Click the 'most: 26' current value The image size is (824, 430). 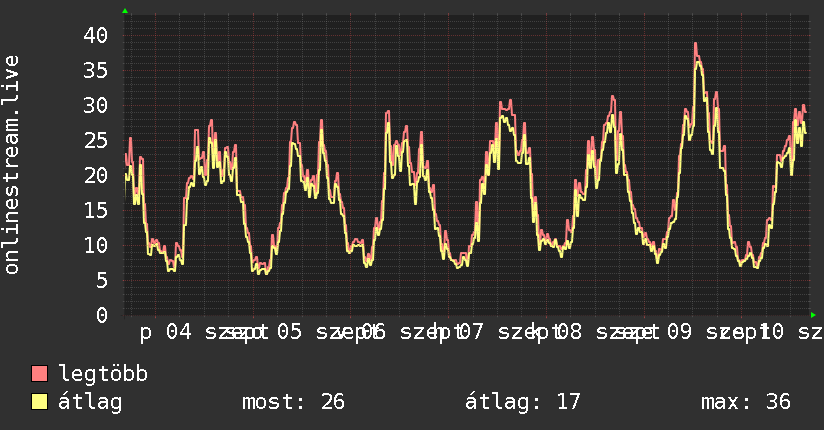click(293, 402)
